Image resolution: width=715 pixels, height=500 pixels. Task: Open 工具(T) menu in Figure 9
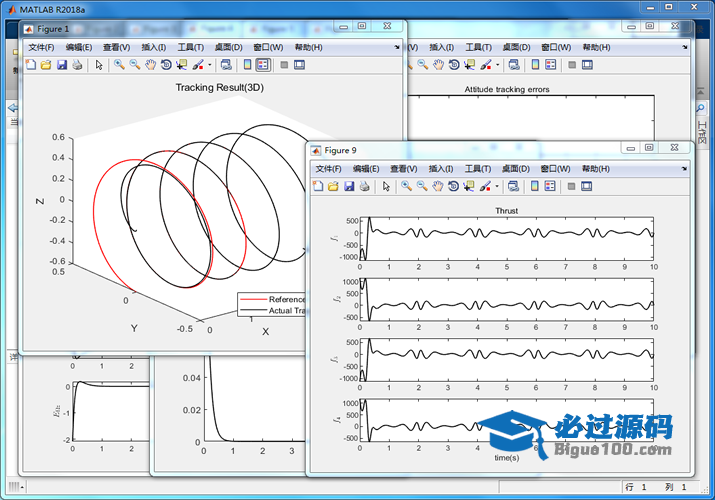[479, 169]
